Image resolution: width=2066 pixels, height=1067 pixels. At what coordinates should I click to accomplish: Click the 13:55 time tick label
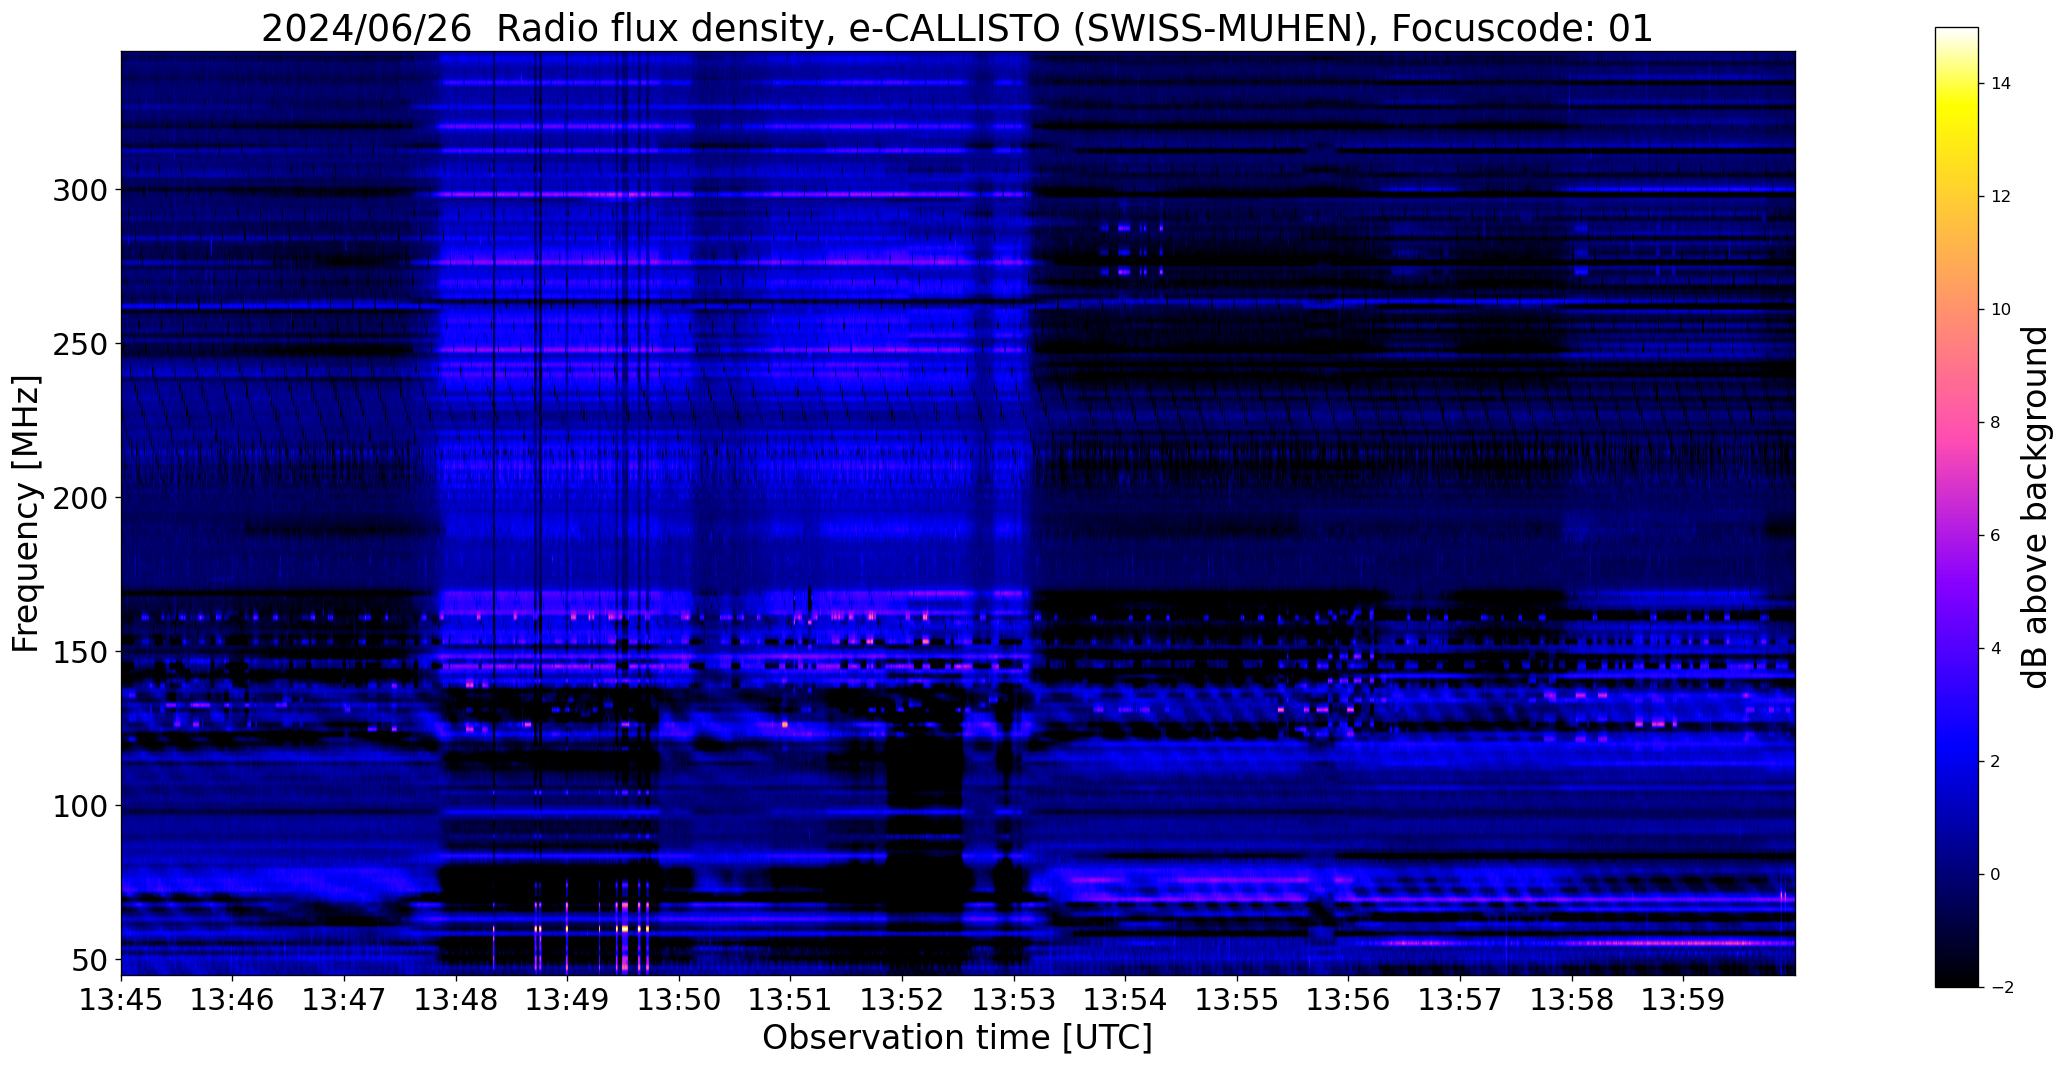1237,999
